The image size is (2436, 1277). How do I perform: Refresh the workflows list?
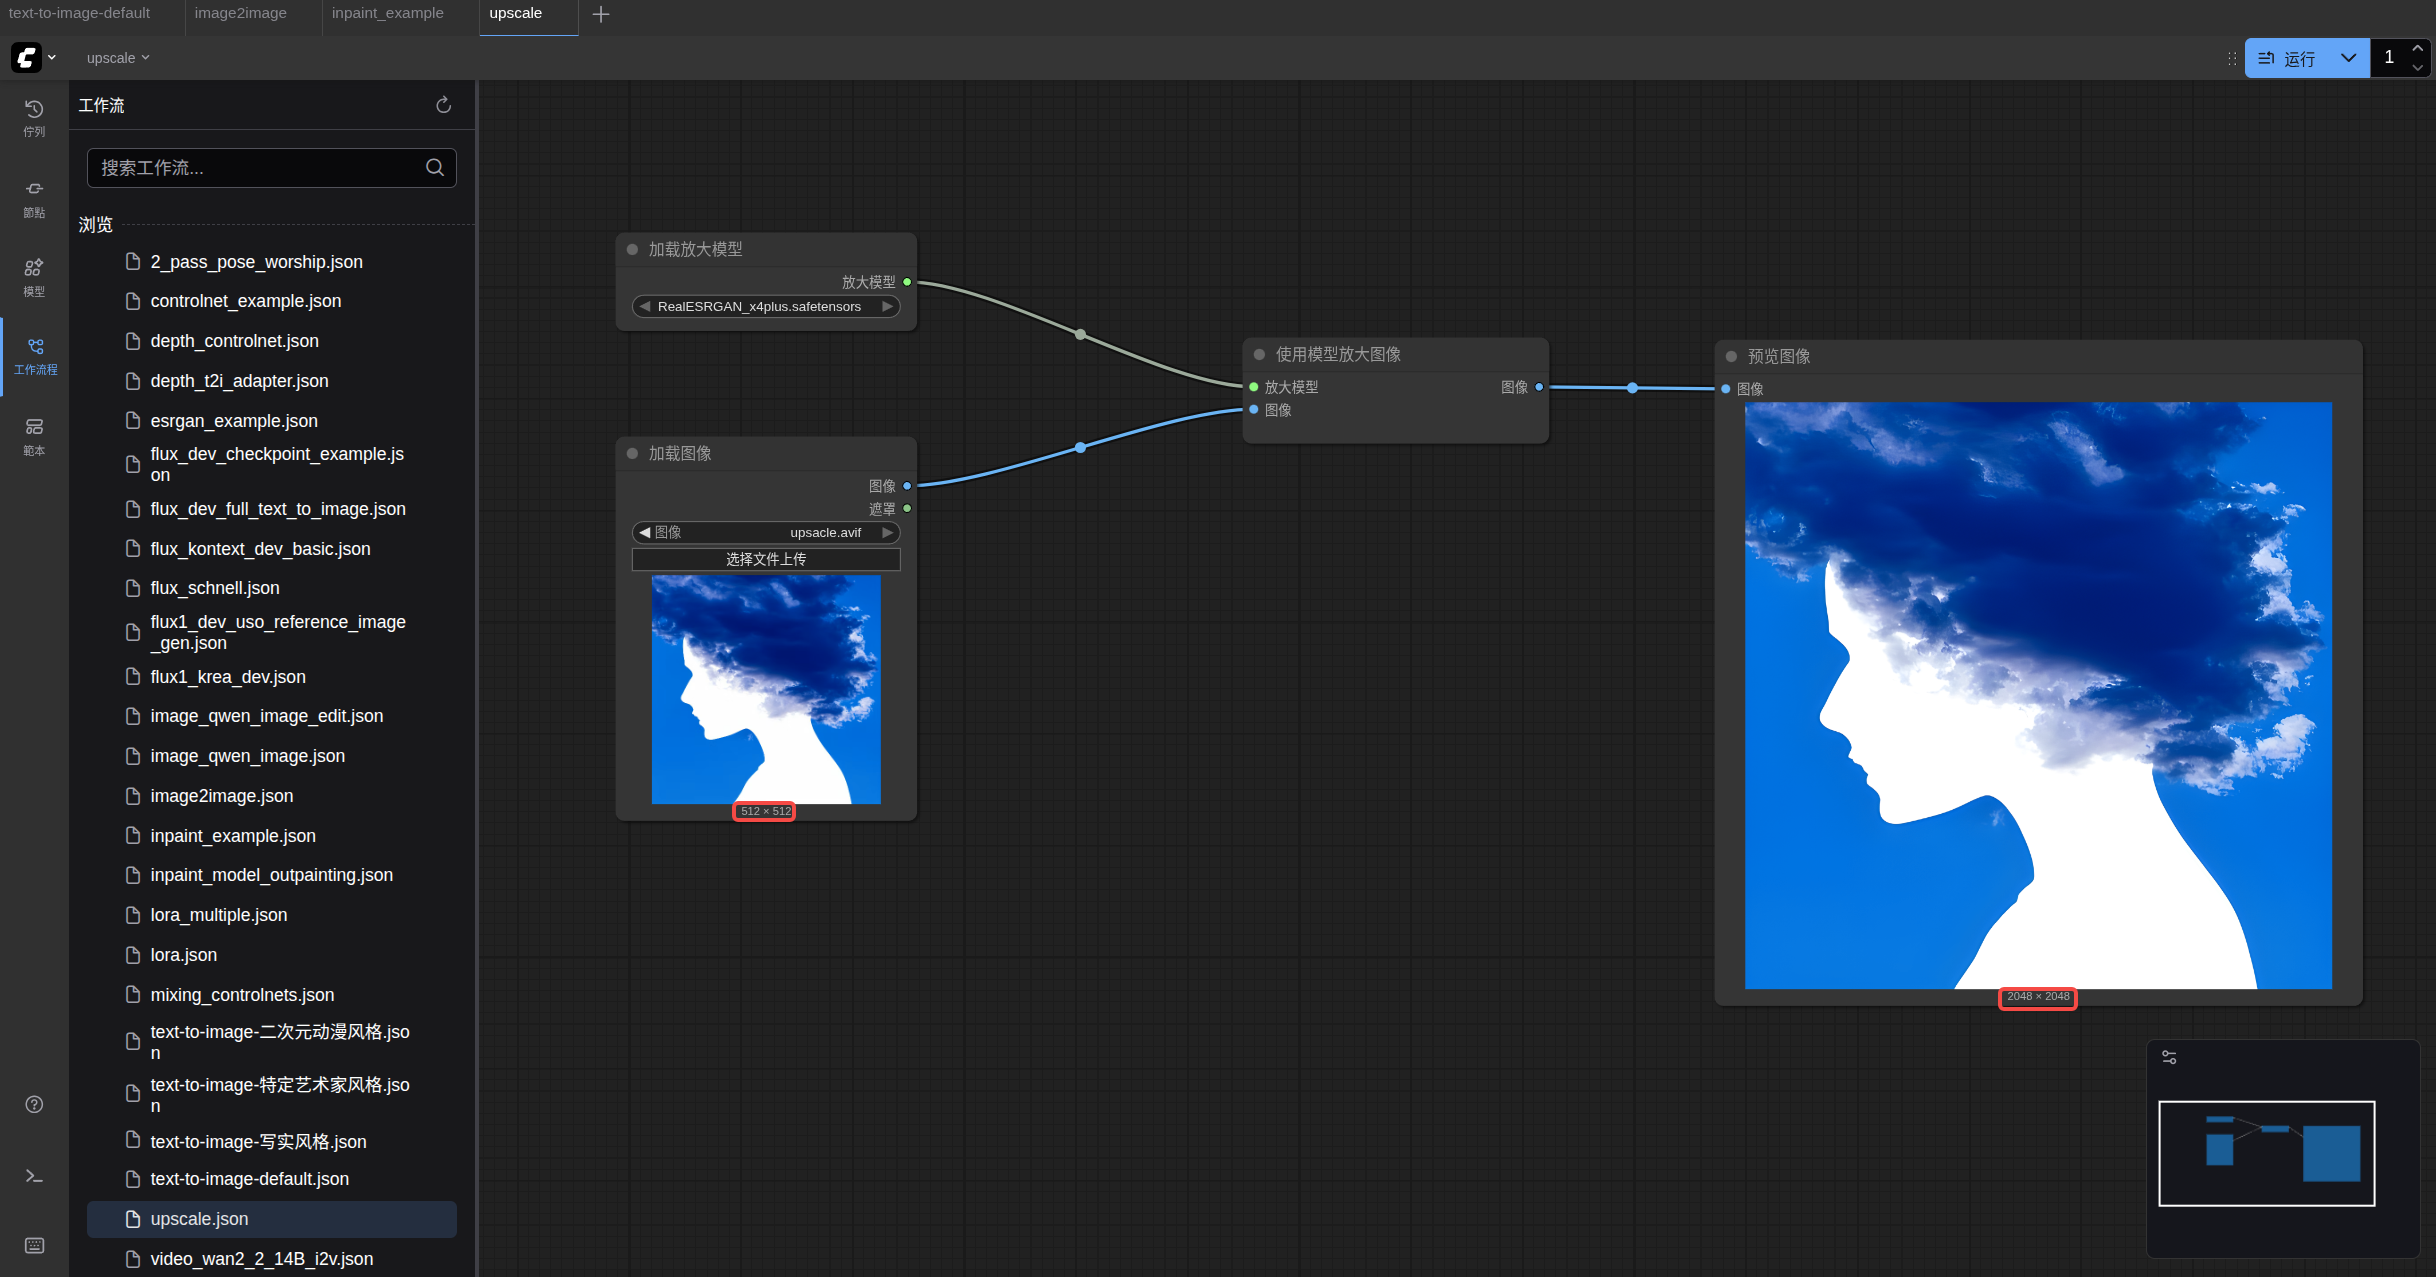tap(444, 105)
